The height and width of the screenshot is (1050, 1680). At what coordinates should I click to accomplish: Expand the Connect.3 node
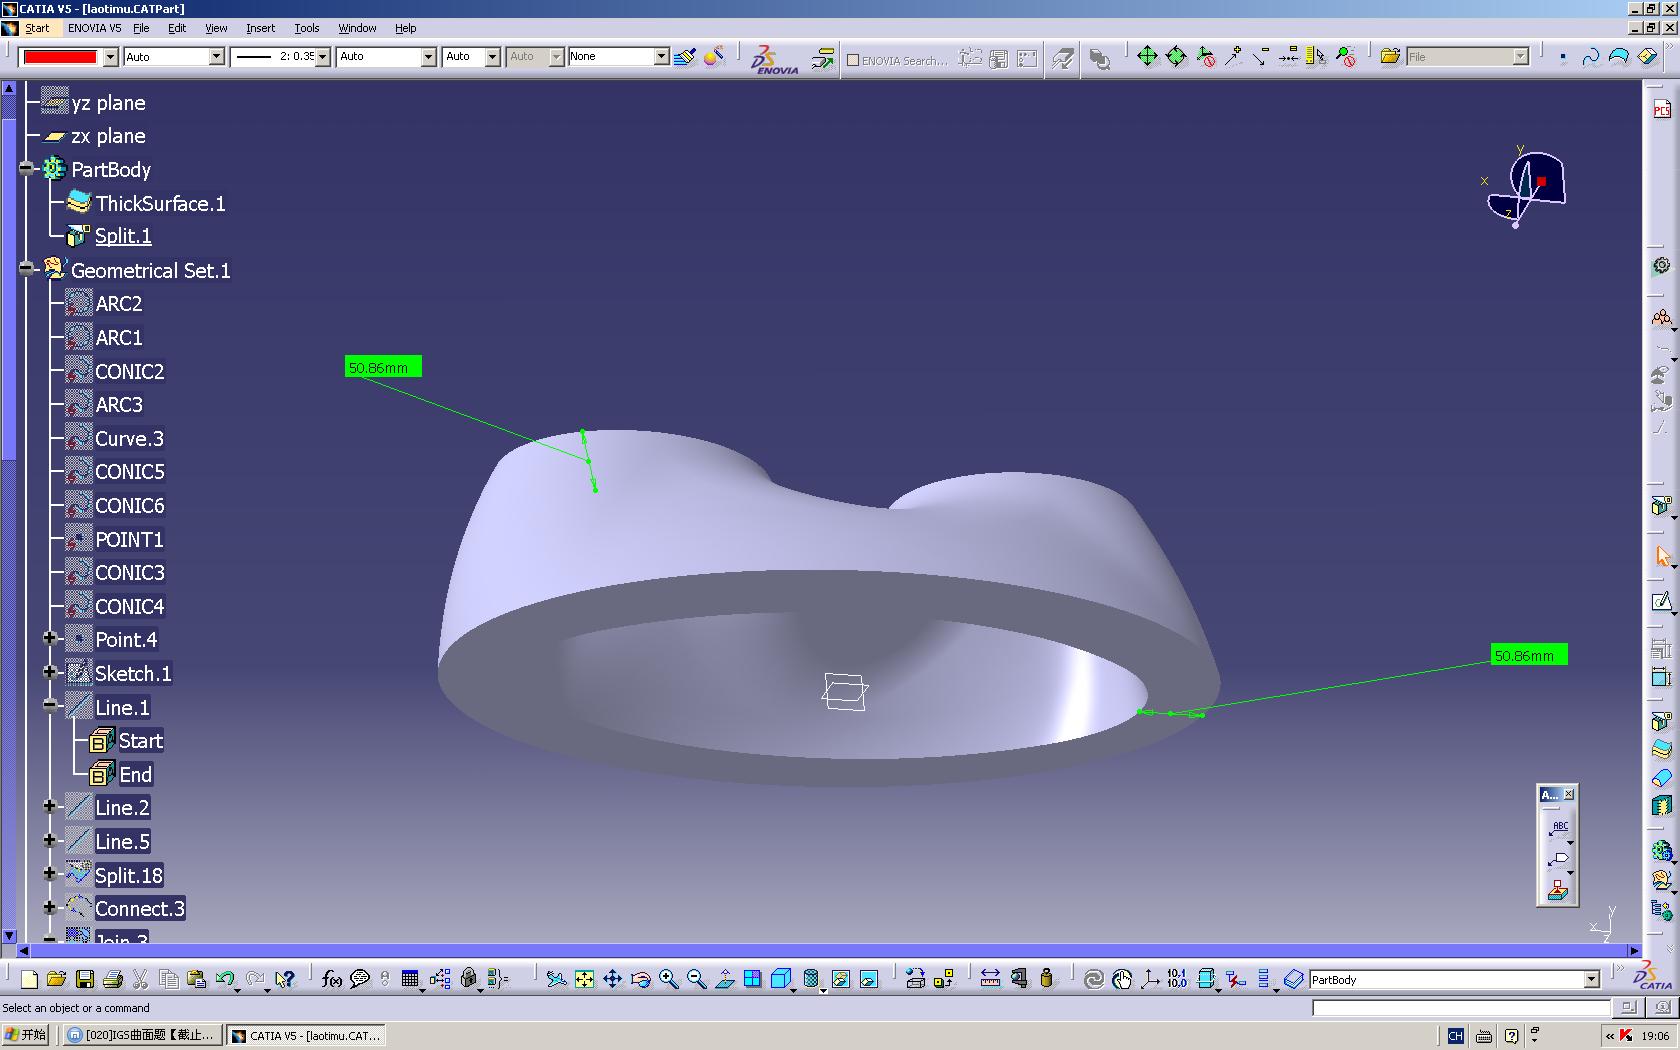tap(50, 907)
